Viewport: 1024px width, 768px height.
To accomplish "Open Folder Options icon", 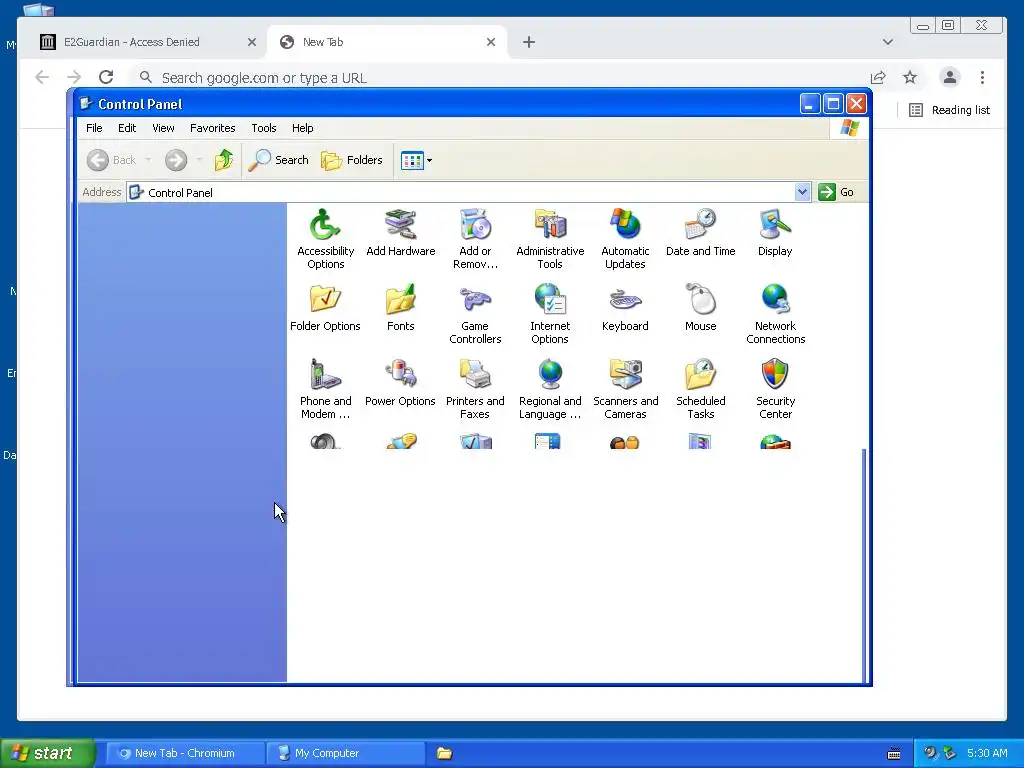I will [325, 308].
